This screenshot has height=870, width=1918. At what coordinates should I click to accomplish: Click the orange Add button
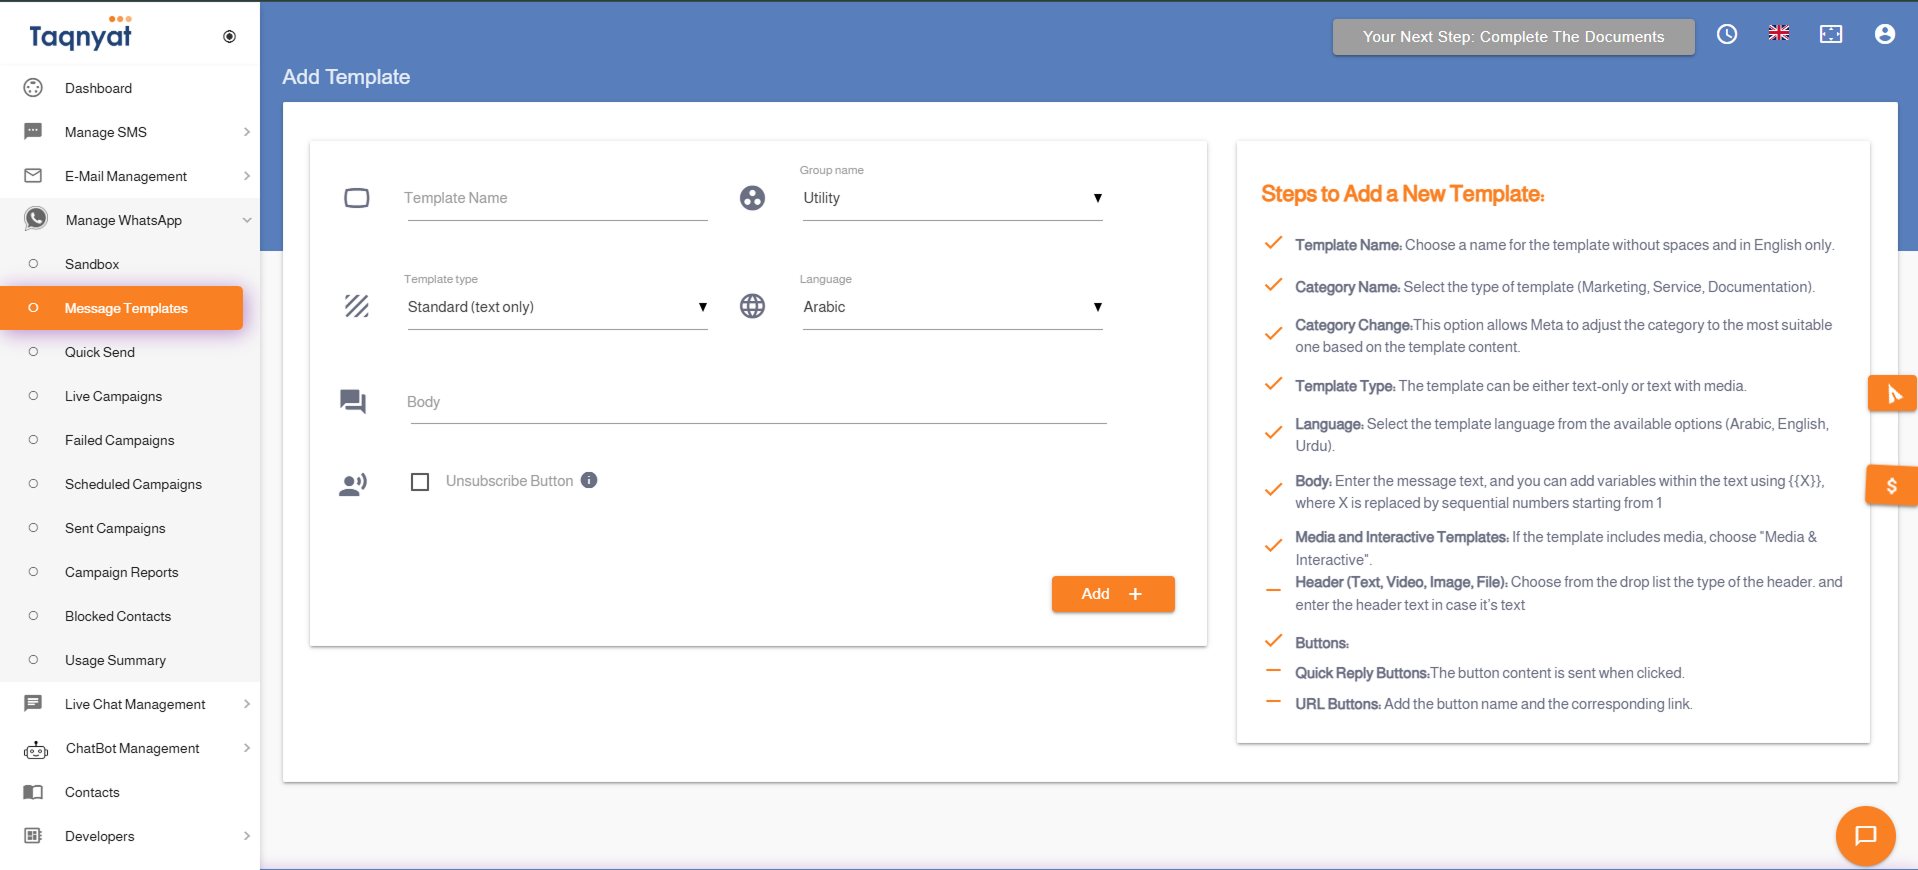[x=1113, y=594]
